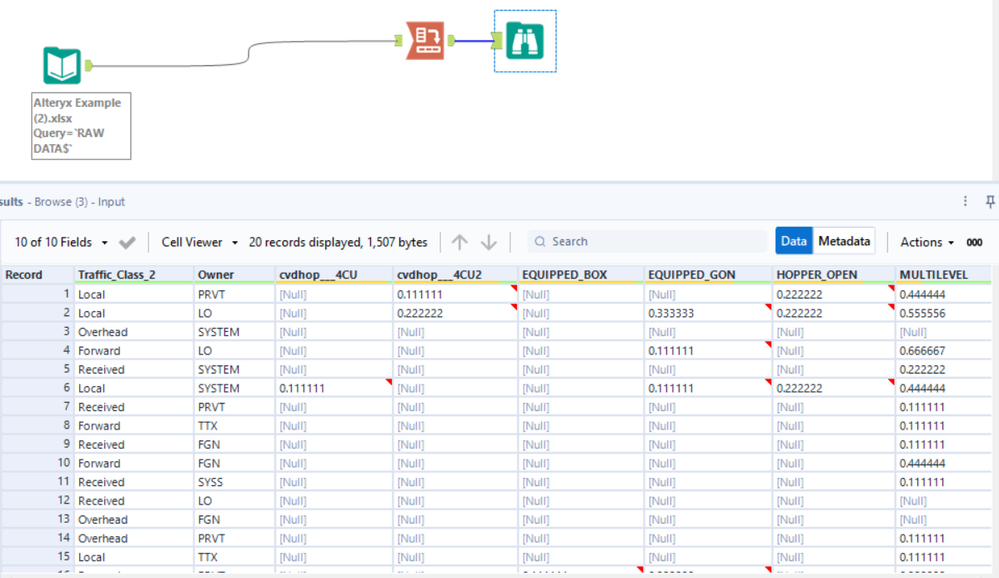Open the results panel three-dot options menu
Screen dimensions: 999x578
(x=965, y=201)
